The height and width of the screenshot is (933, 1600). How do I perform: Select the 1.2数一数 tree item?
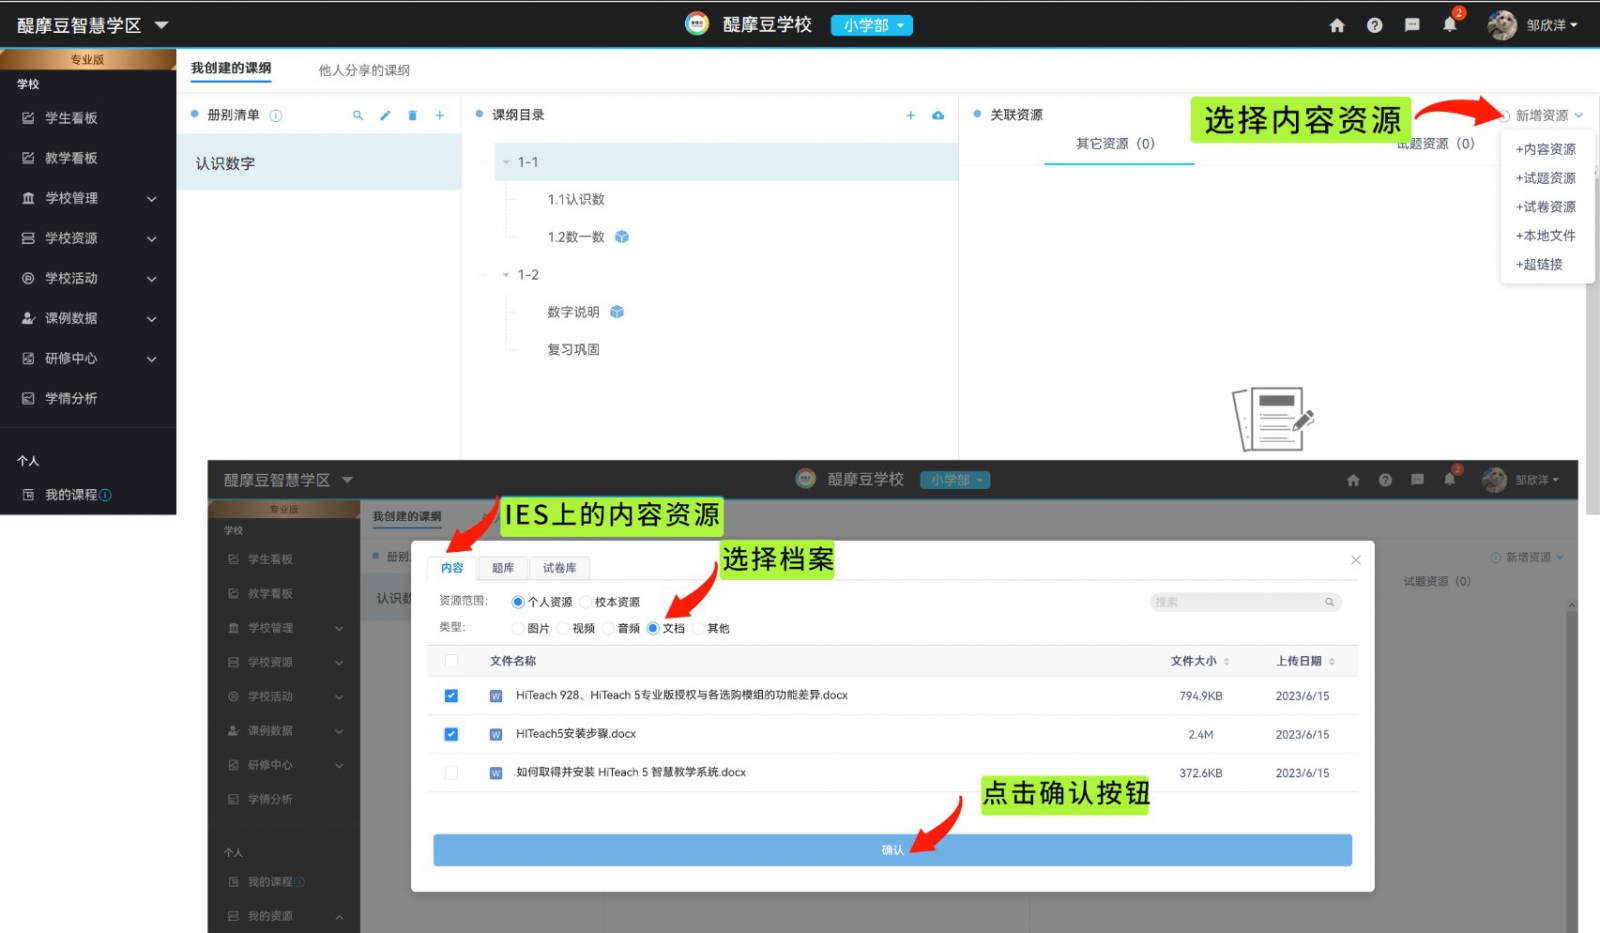[576, 237]
